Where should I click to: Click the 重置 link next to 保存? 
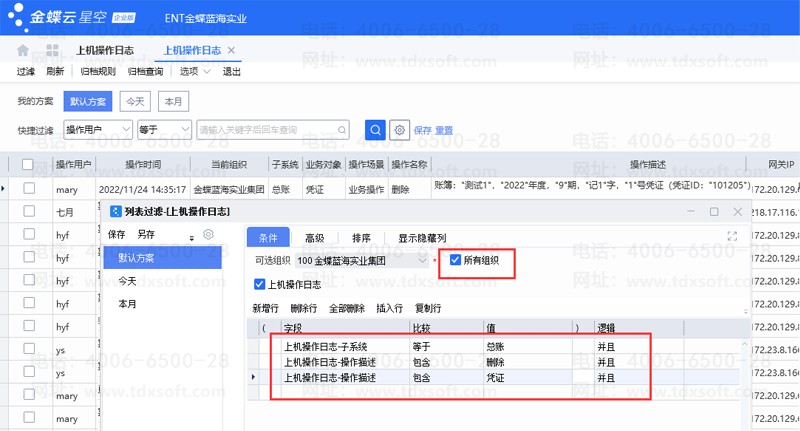click(x=444, y=130)
